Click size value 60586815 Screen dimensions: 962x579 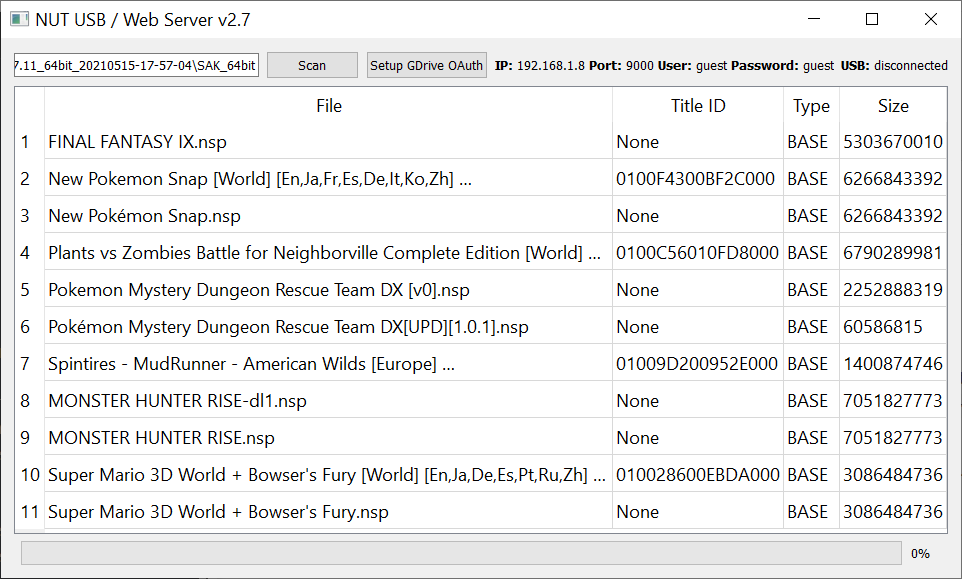[882, 327]
